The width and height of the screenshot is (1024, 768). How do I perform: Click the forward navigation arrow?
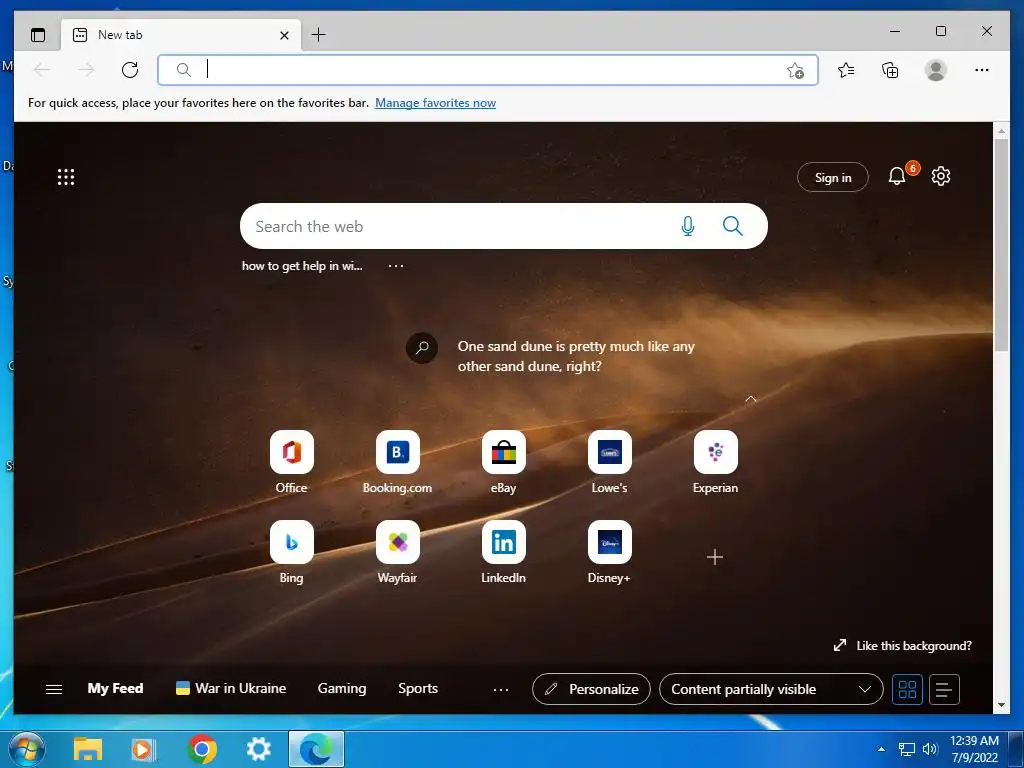tap(86, 70)
